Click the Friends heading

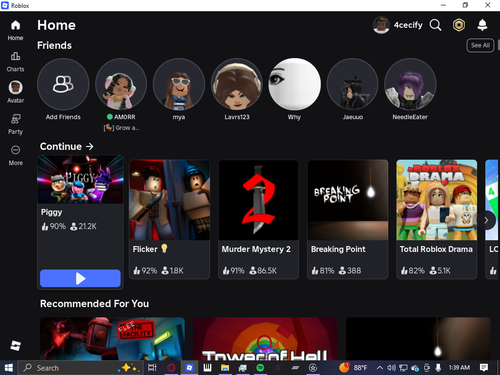(54, 45)
